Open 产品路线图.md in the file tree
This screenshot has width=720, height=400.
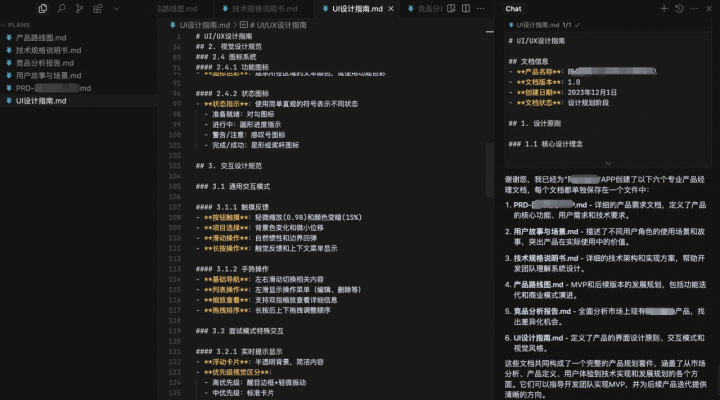(x=41, y=38)
